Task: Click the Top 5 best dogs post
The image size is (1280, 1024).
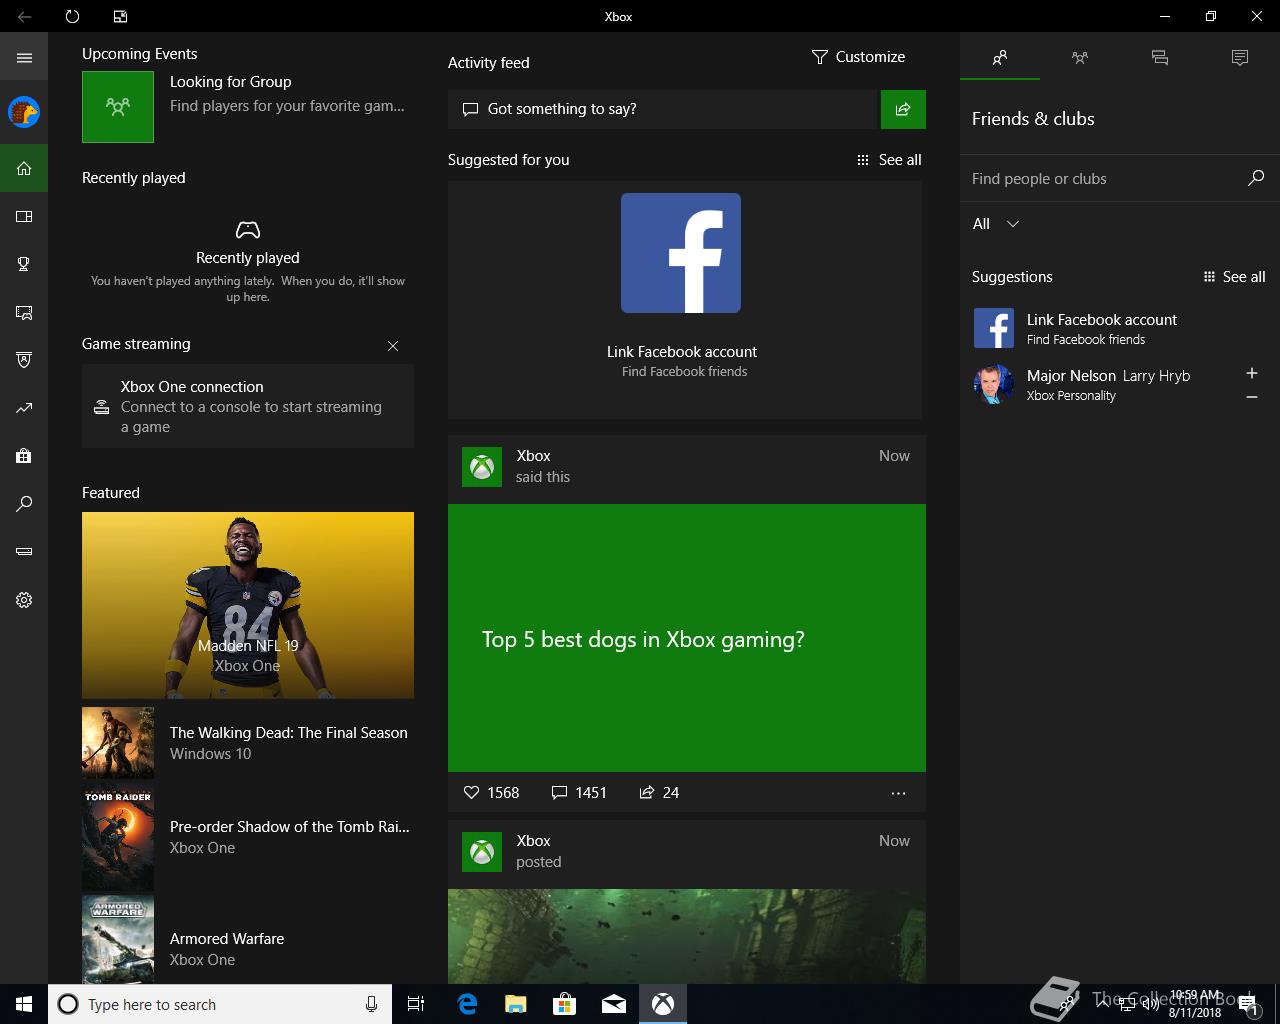Action: point(687,638)
